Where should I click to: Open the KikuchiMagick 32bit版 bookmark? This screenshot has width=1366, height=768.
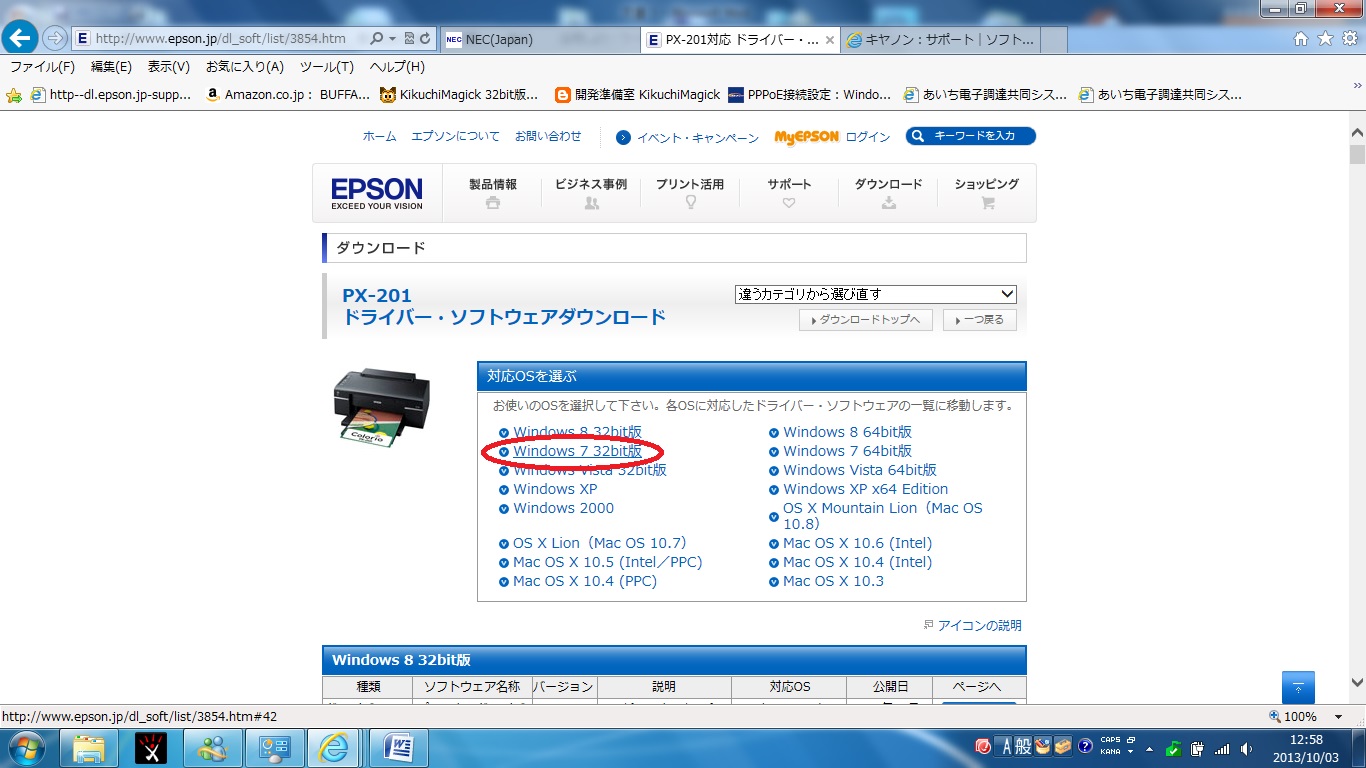tap(458, 95)
